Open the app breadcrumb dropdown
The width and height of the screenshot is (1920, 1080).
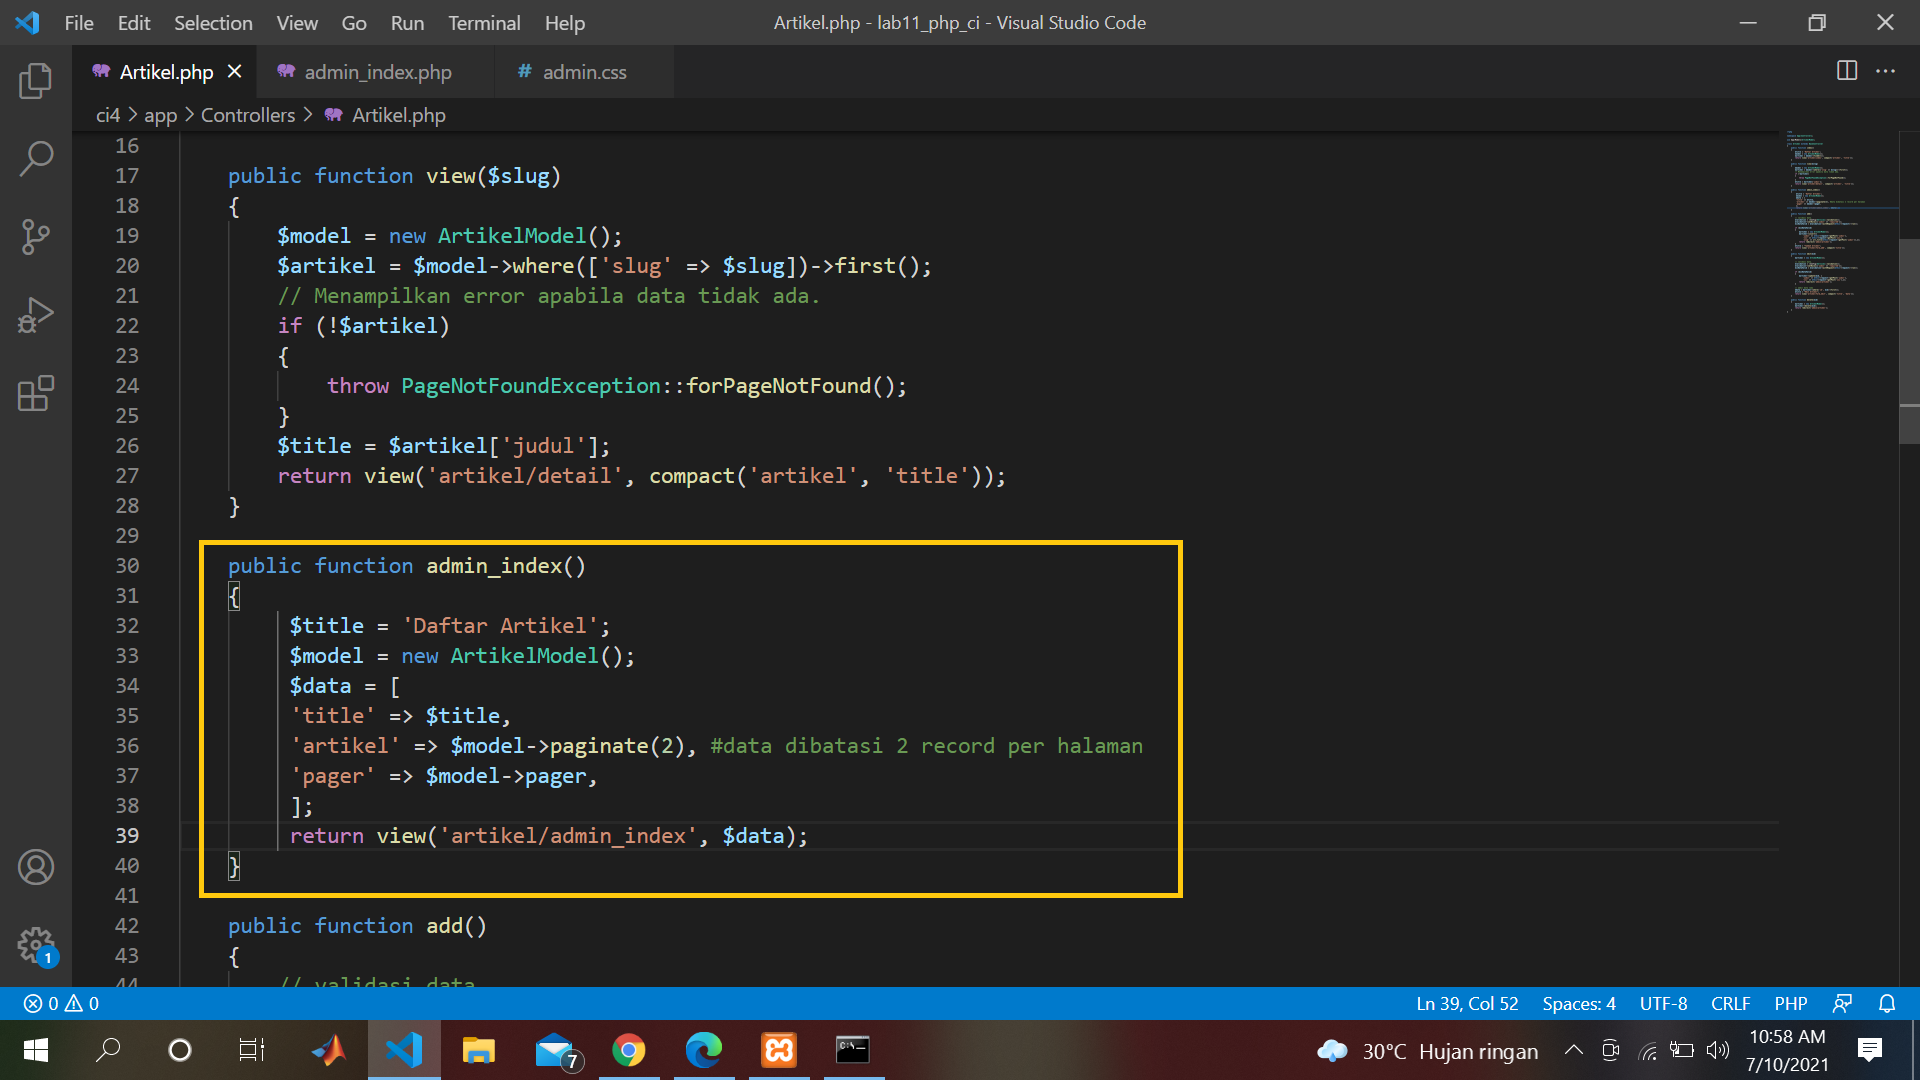pyautogui.click(x=160, y=115)
